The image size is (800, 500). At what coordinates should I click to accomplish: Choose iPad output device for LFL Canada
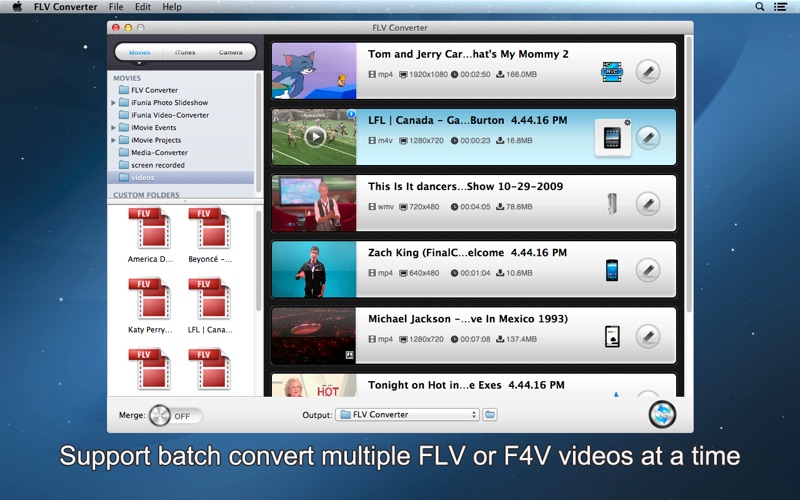pyautogui.click(x=612, y=138)
